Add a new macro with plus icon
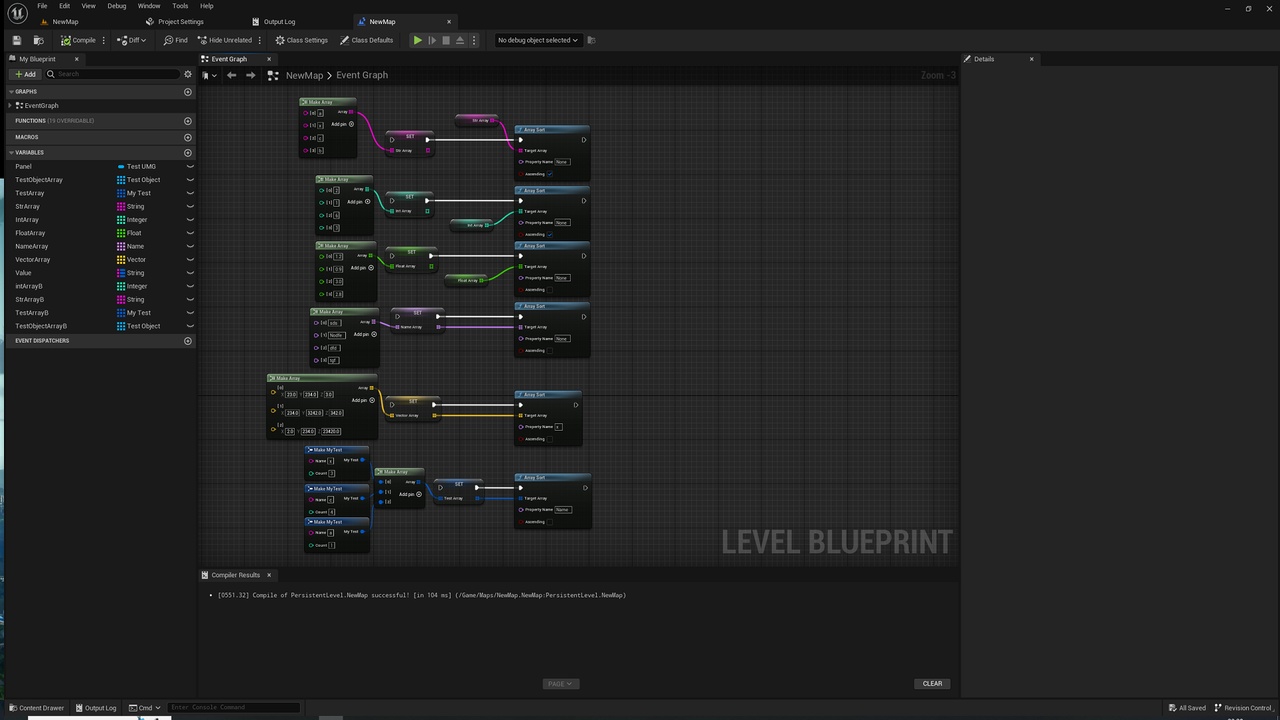Screen dimensions: 1280x720 [x=187, y=137]
